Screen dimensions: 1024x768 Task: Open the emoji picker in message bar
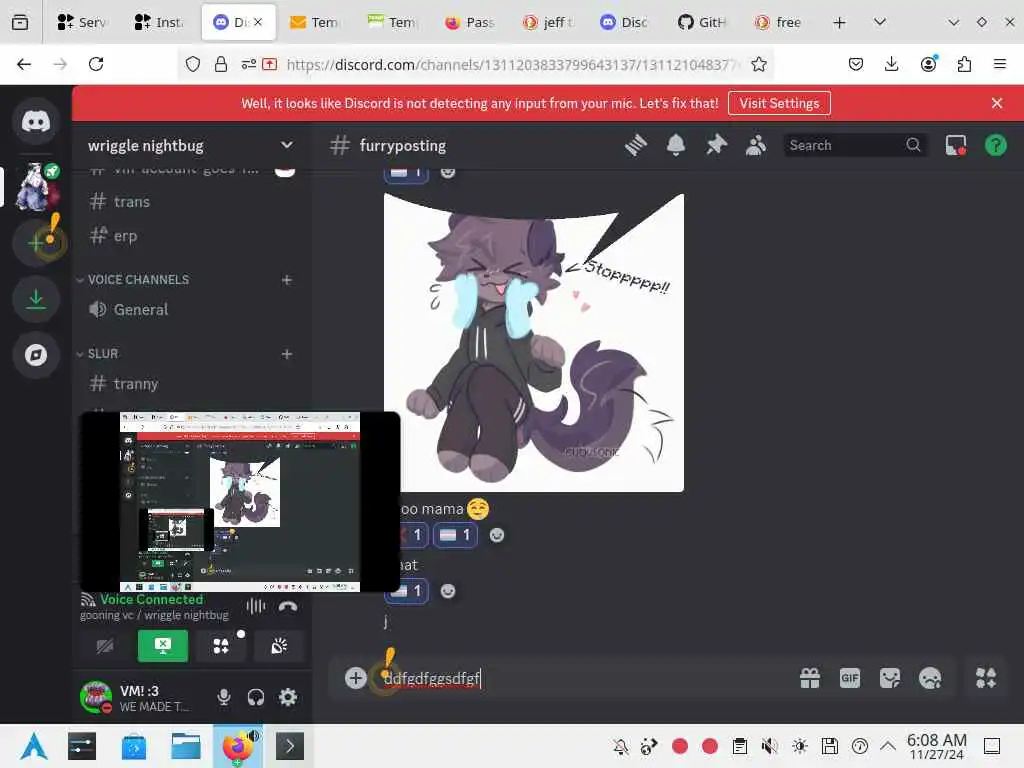(930, 679)
